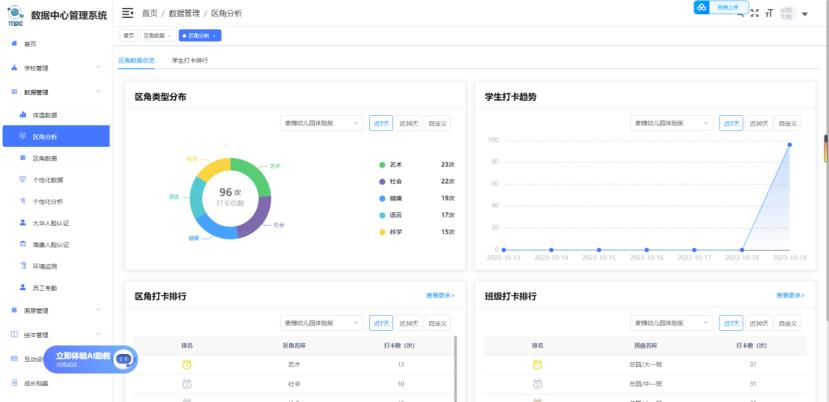Click the fullscreen icon in top bar
The width and height of the screenshot is (829, 402).
click(755, 12)
